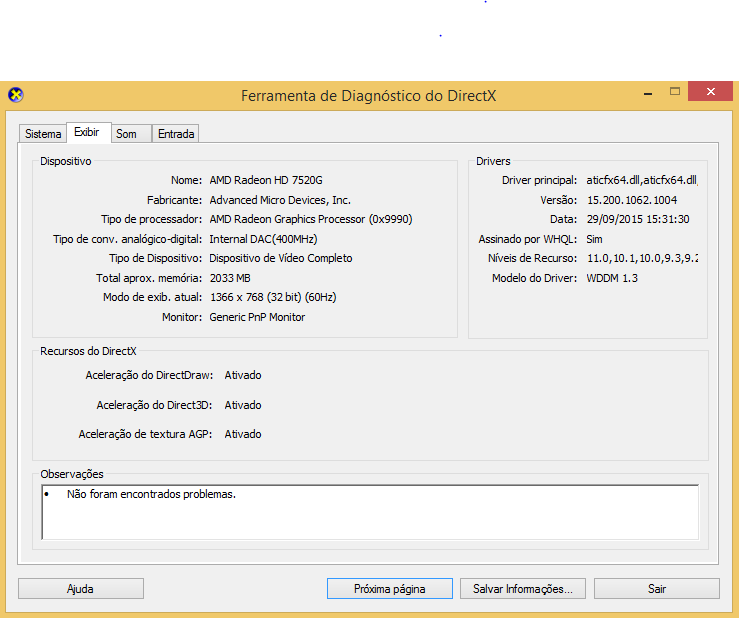
Task: Click inside the Observações text box
Action: [x=370, y=512]
